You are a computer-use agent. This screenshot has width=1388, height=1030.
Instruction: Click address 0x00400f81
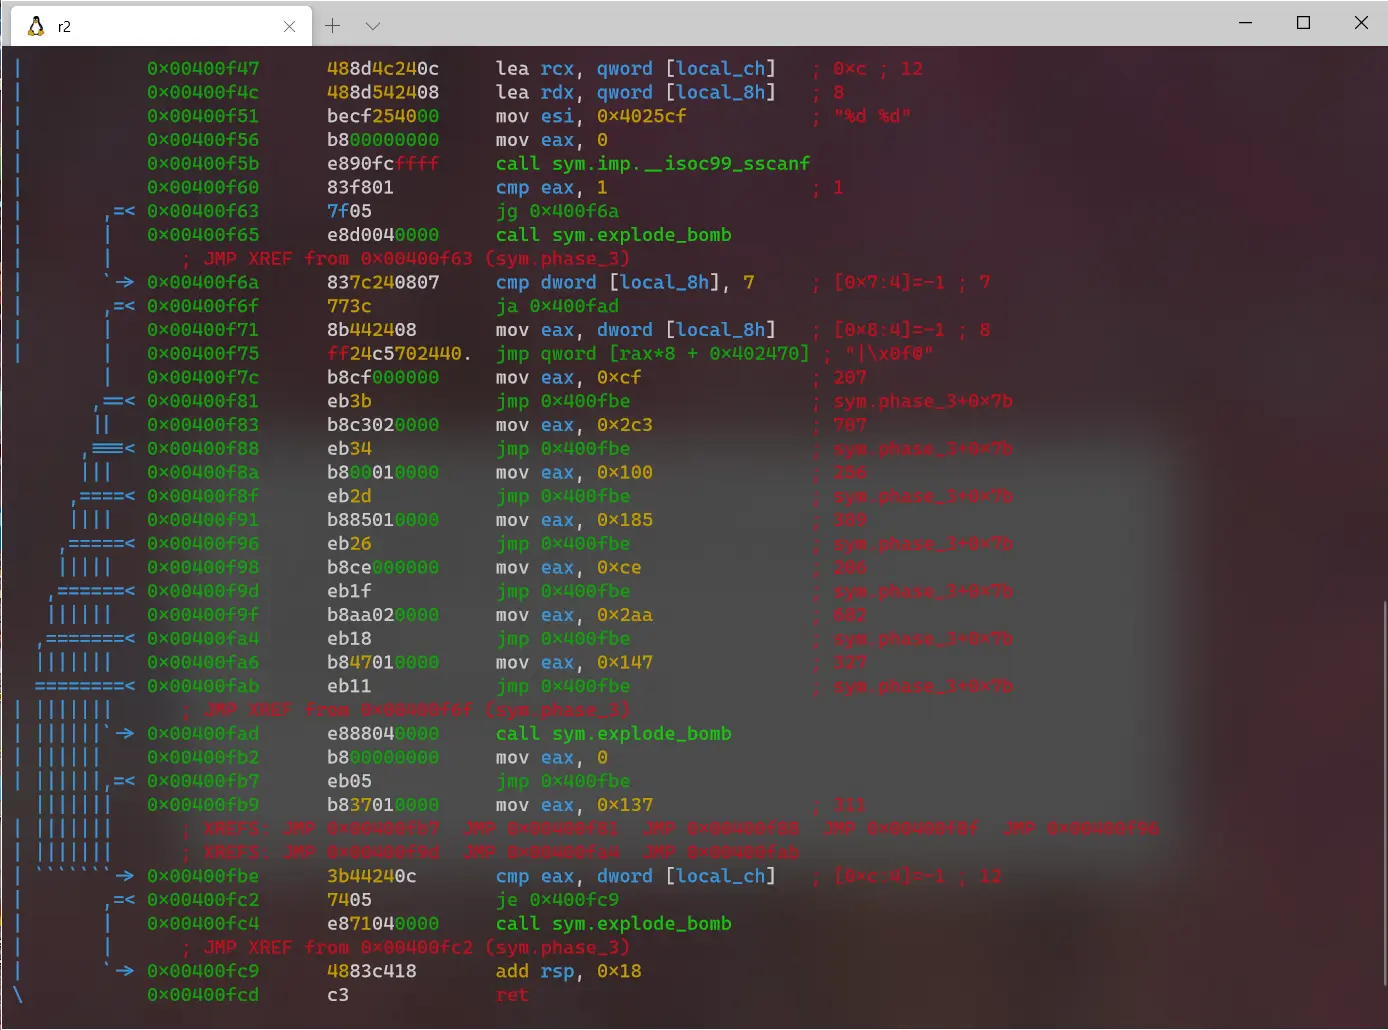[x=203, y=401]
